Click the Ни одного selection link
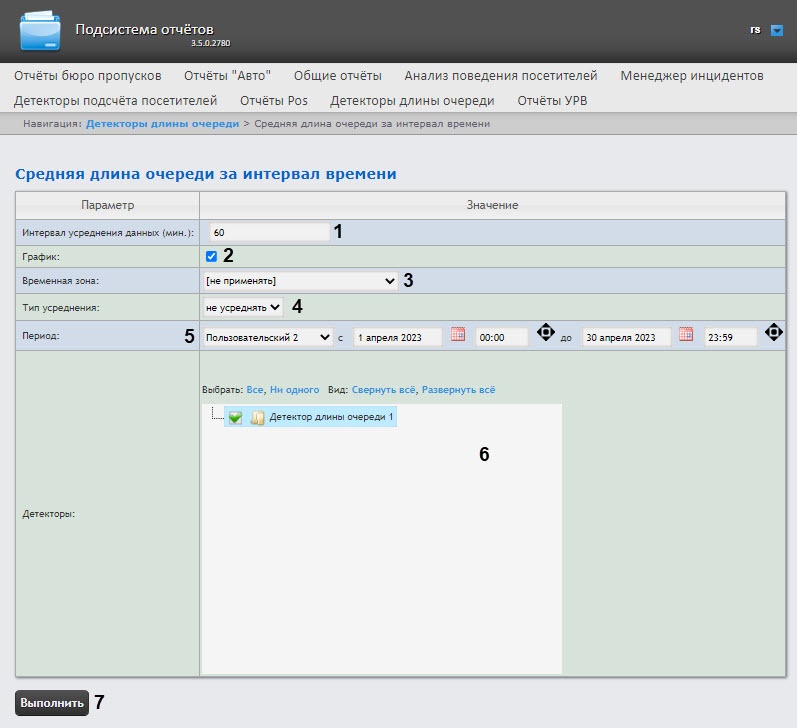 tap(294, 390)
